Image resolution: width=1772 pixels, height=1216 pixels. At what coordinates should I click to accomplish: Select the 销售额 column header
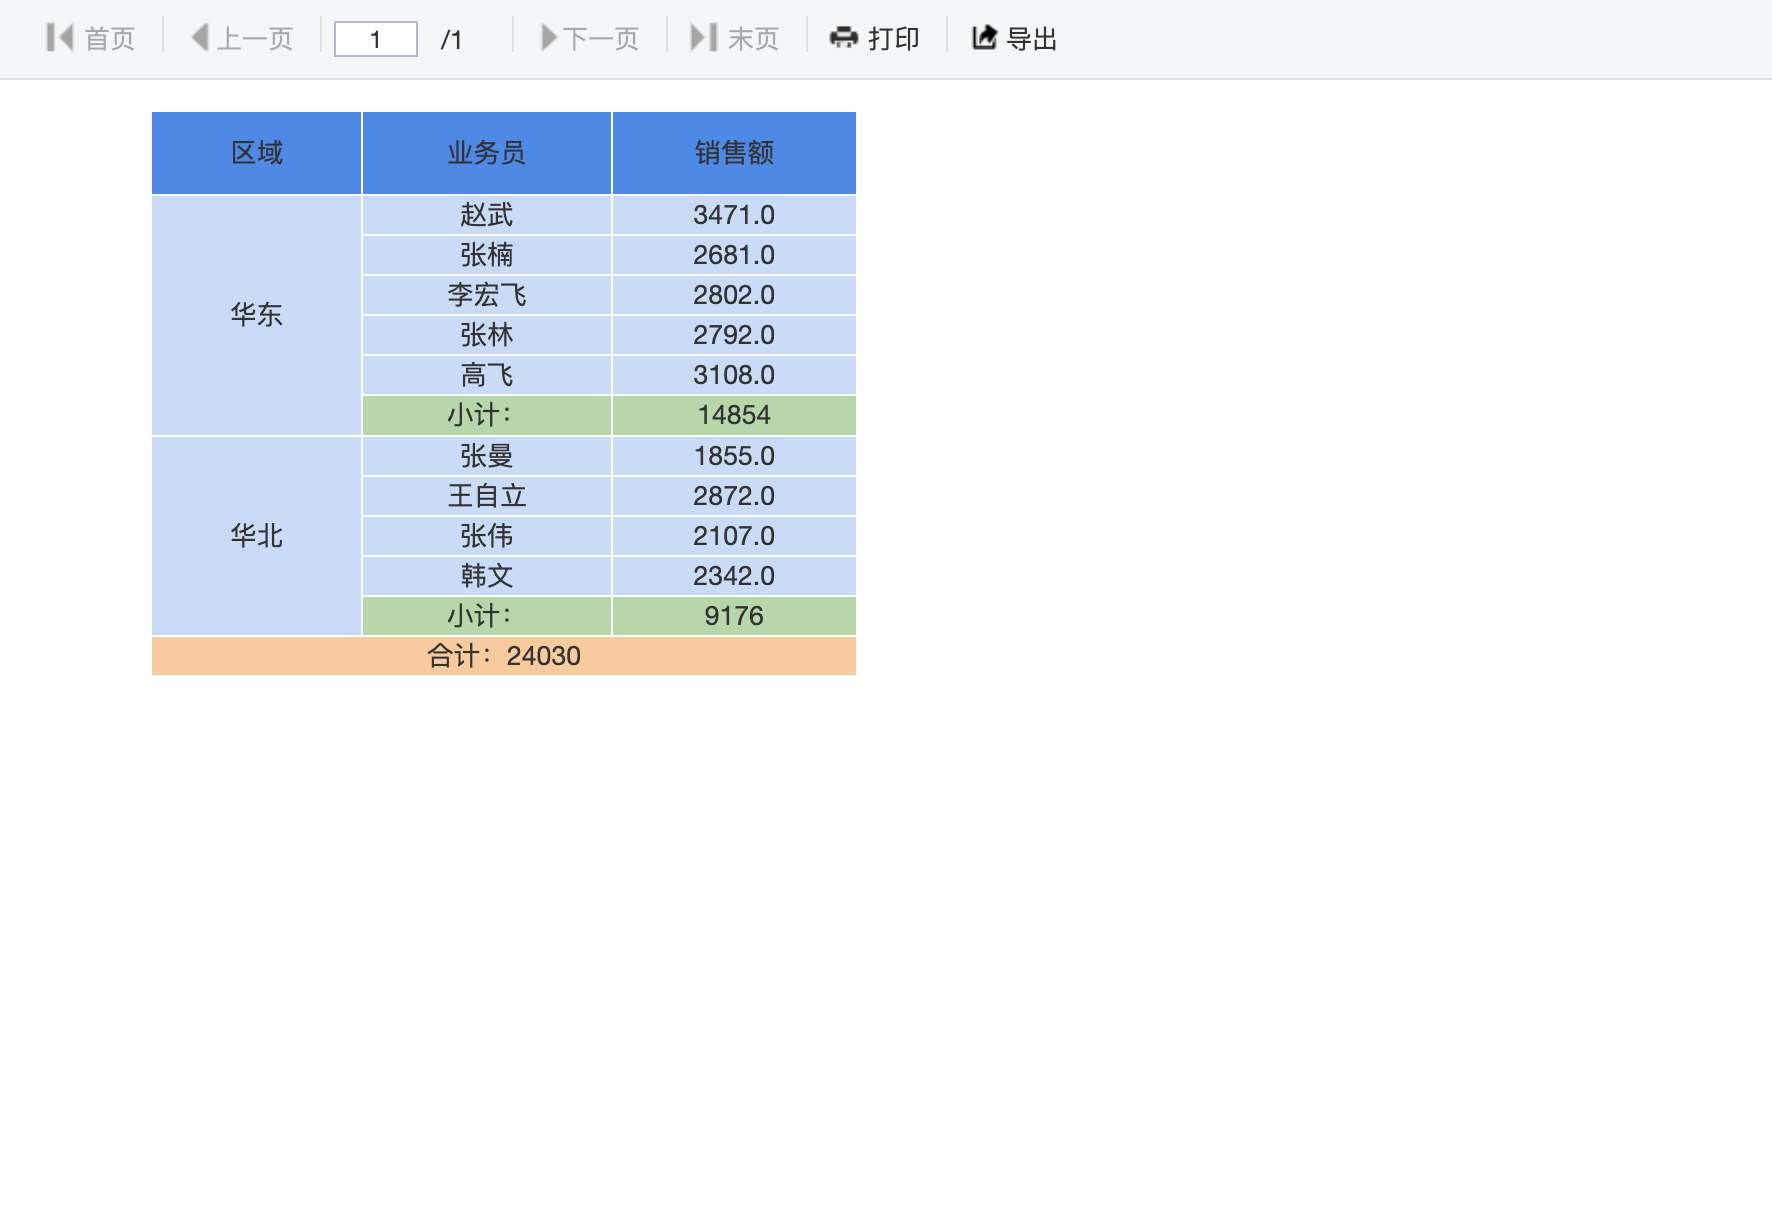733,153
